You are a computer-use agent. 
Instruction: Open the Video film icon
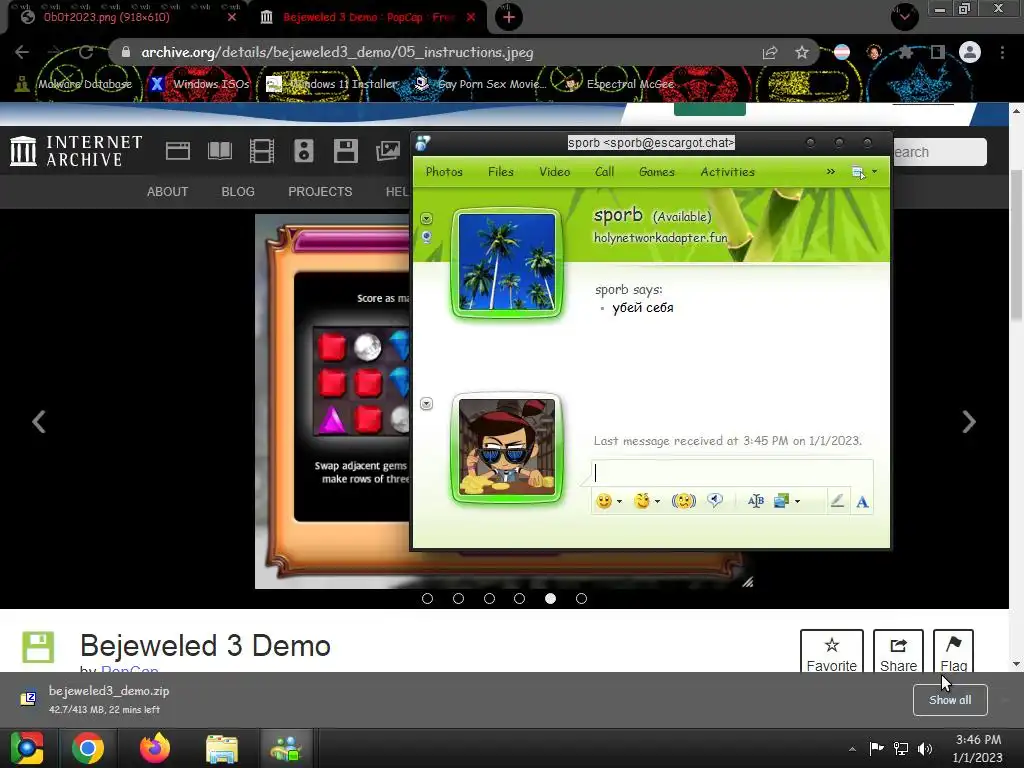(x=261, y=152)
